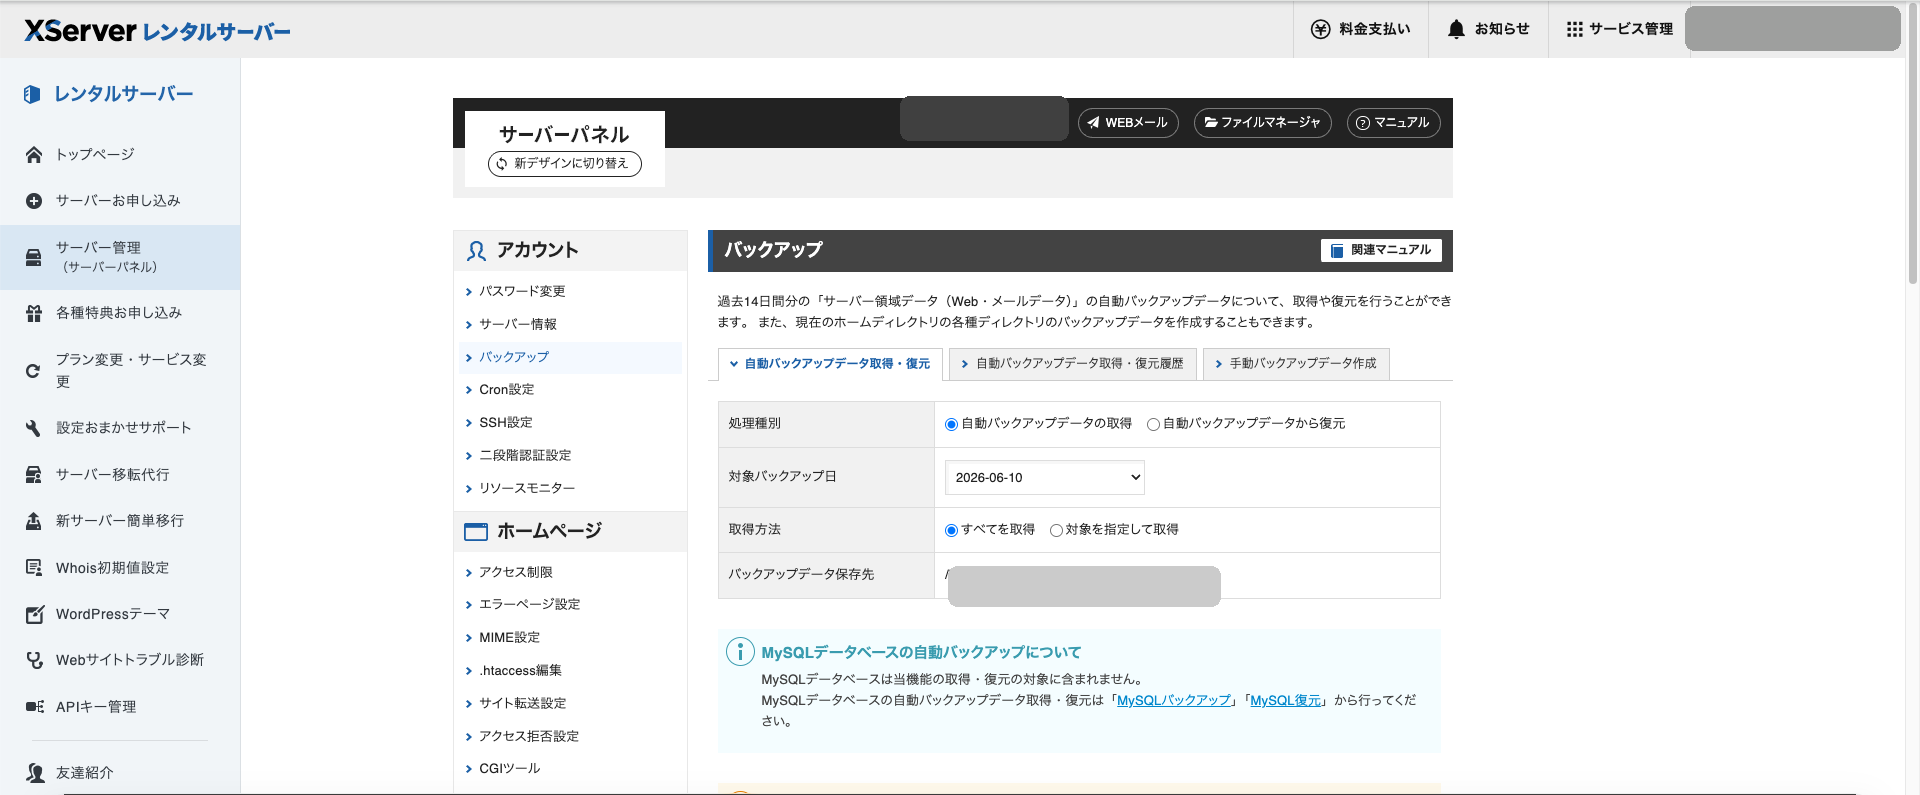The image size is (1920, 795).
Task: Follow the MySQLバックアップ link
Action: point(1174,700)
